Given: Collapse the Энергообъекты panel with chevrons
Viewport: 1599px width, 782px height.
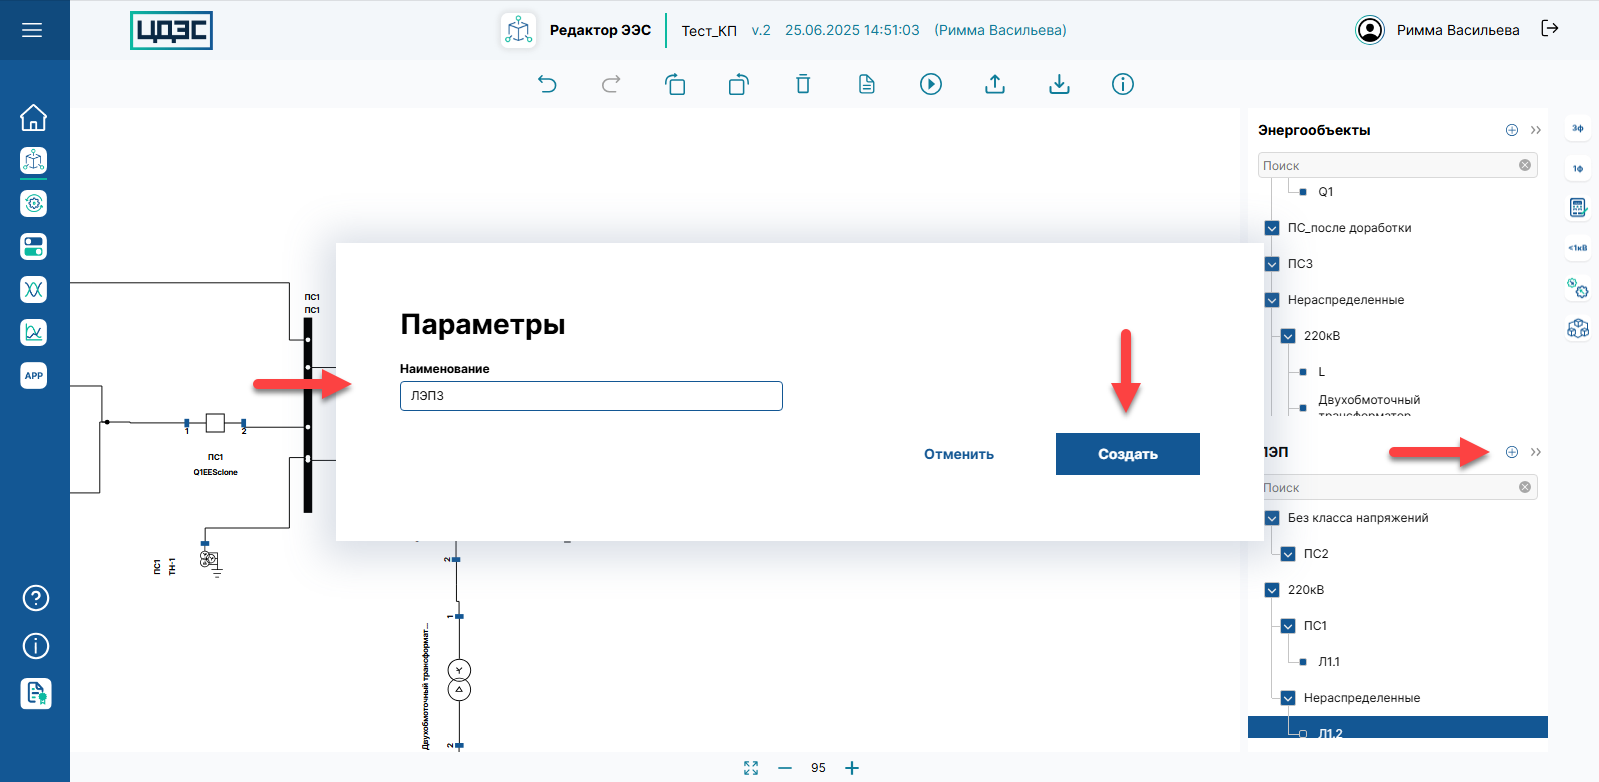Looking at the screenshot, I should pyautogui.click(x=1536, y=130).
